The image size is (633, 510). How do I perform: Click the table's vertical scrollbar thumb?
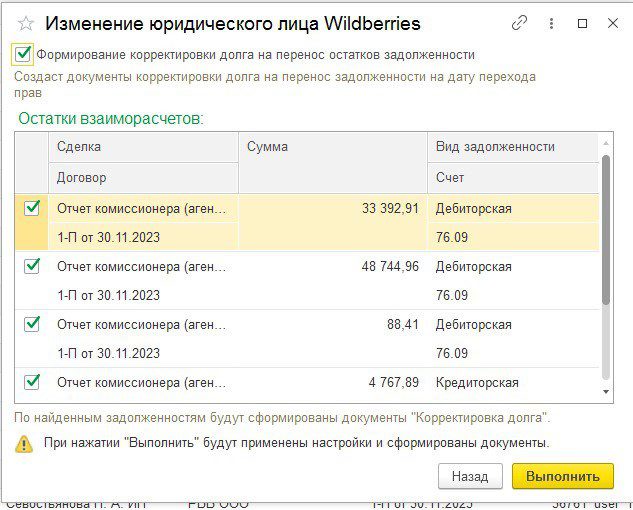(605, 230)
